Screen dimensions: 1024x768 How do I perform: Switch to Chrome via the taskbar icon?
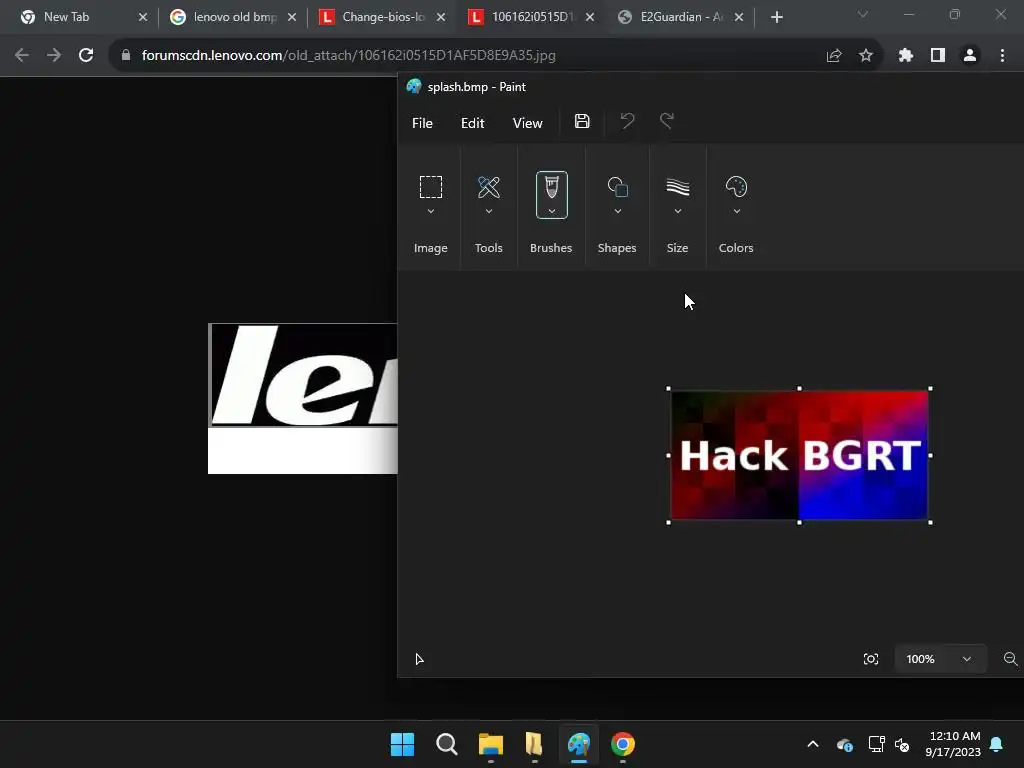(x=622, y=744)
